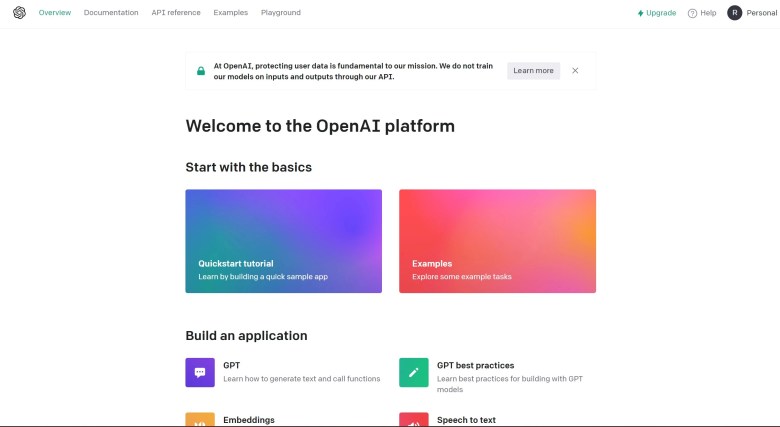This screenshot has height=427, width=780.
Task: Click the Help question mark icon
Action: point(692,13)
